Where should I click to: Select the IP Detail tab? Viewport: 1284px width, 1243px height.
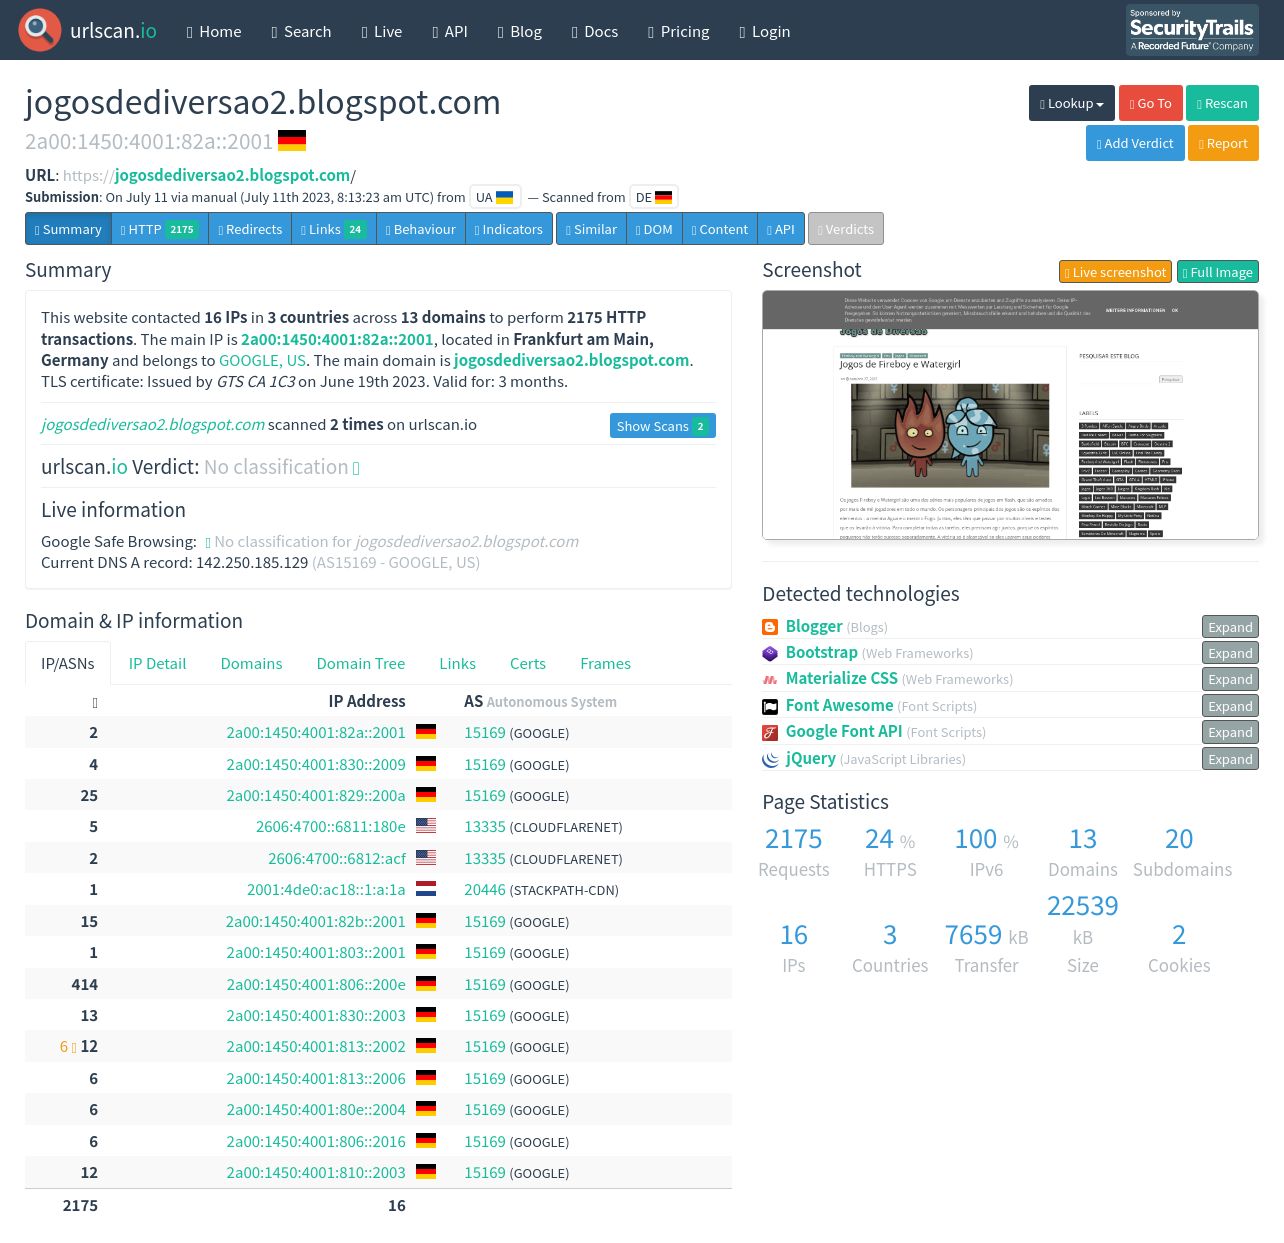point(157,663)
